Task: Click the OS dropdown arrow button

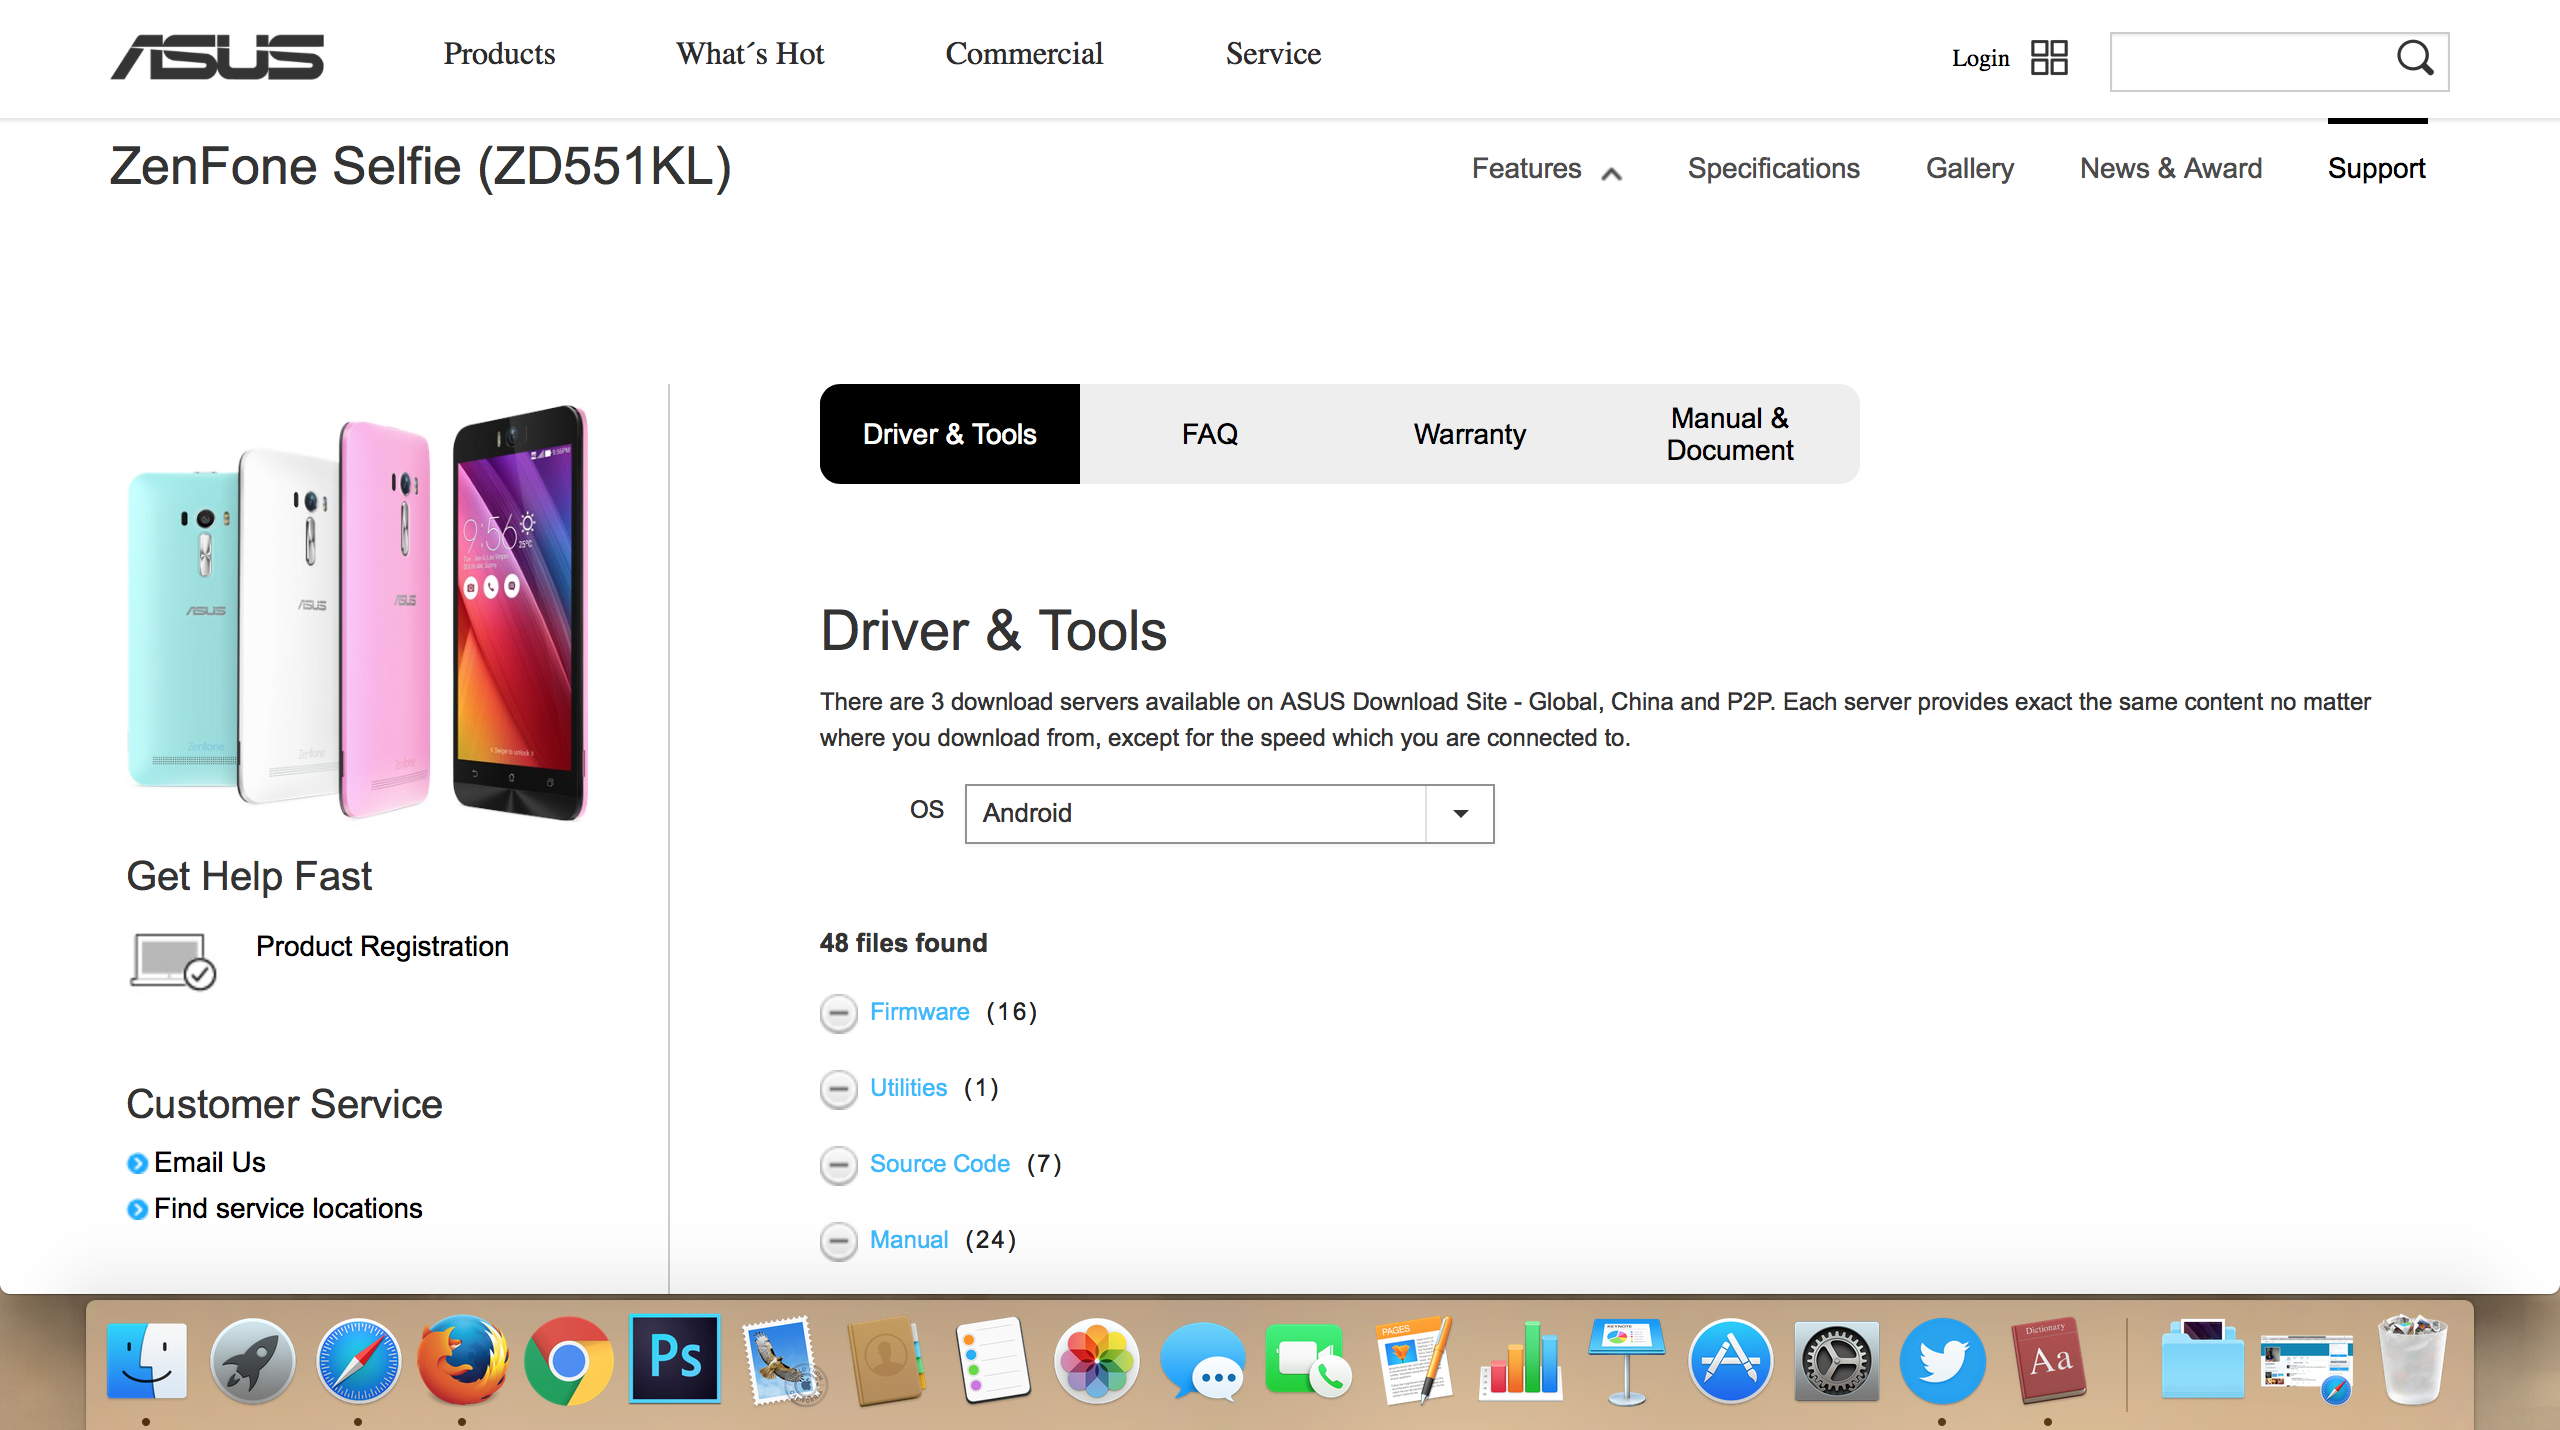Action: click(1460, 813)
